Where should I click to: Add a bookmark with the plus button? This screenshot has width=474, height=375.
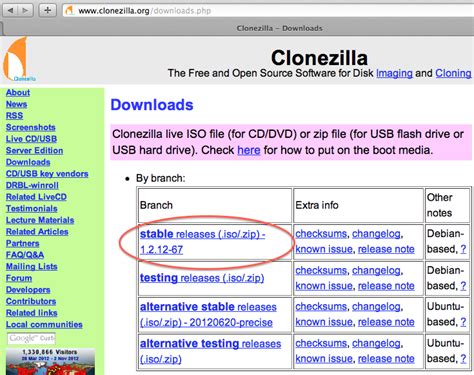pyautogui.click(x=47, y=11)
